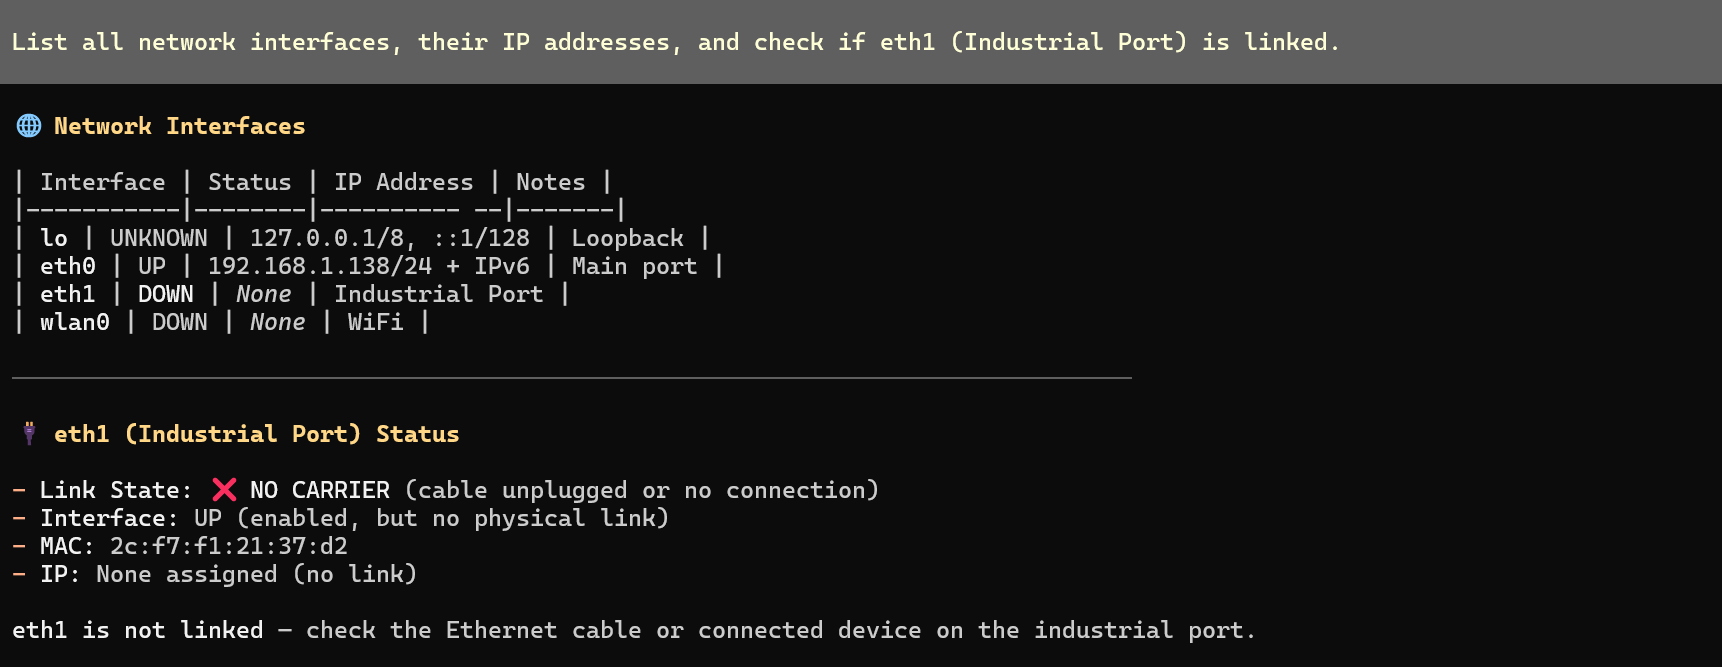Click the IP: None assigned line
This screenshot has width=1722, height=667.
228,574
